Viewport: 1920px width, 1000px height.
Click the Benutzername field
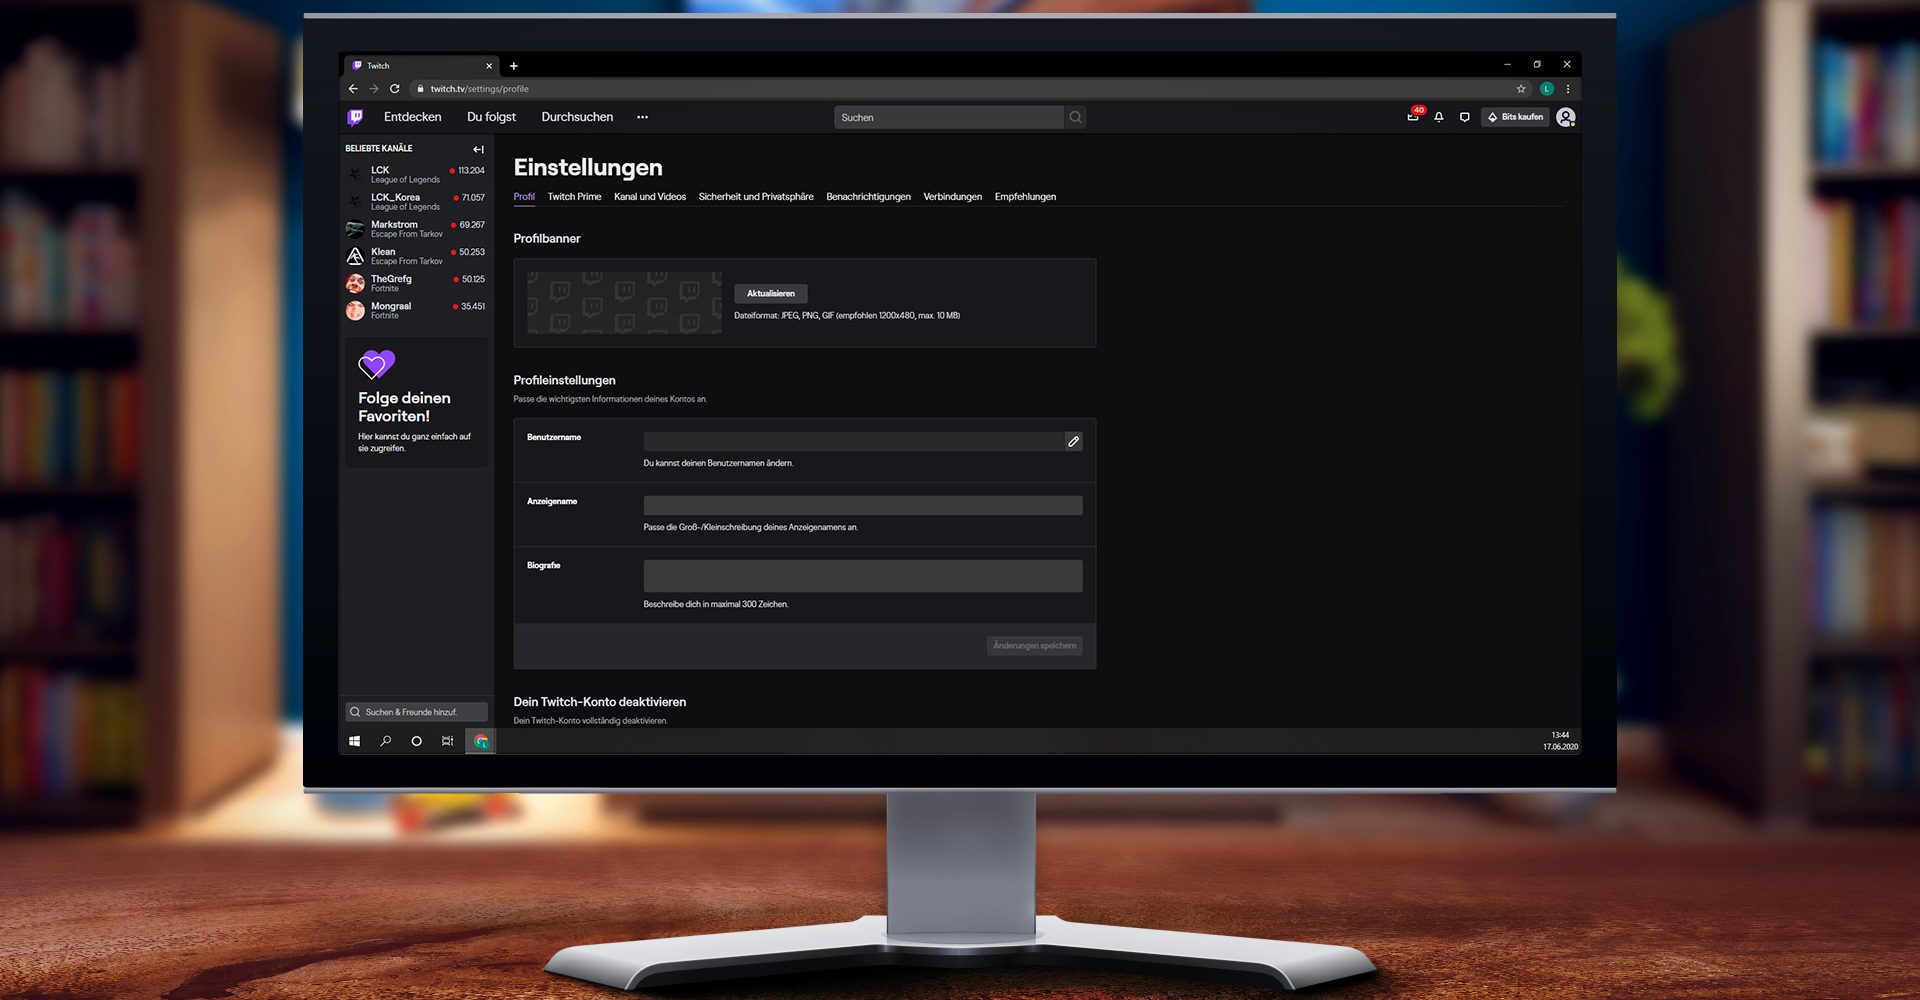(x=853, y=441)
